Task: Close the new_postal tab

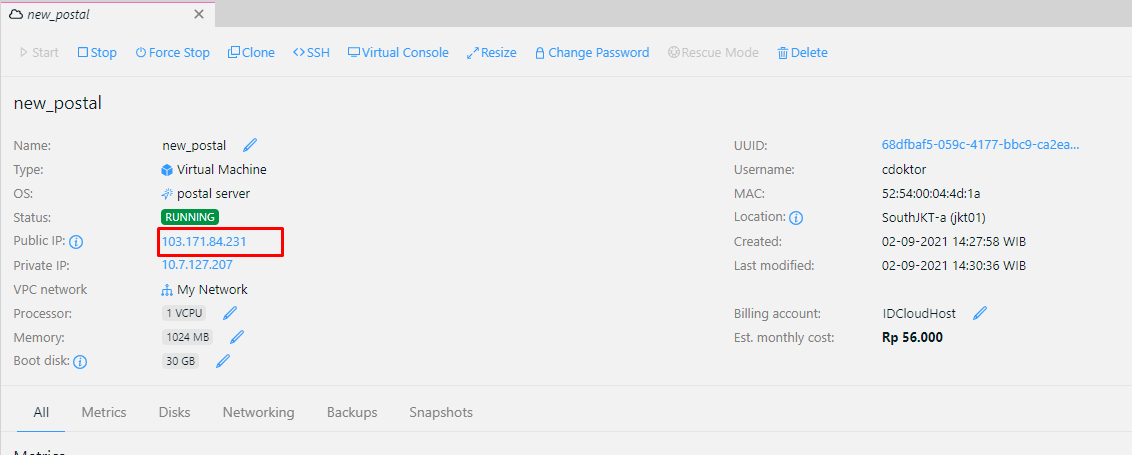Action: (x=199, y=14)
